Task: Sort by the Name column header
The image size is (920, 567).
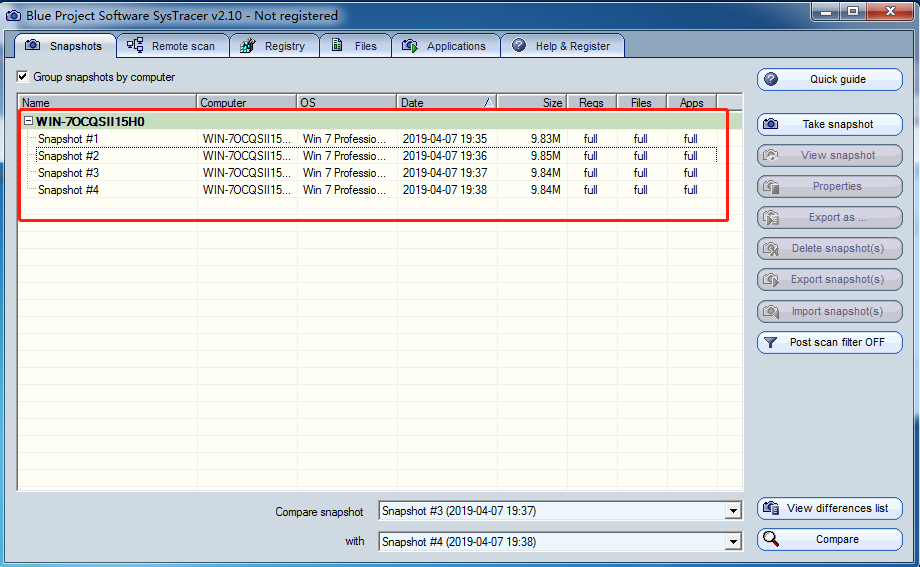Action: pos(107,102)
